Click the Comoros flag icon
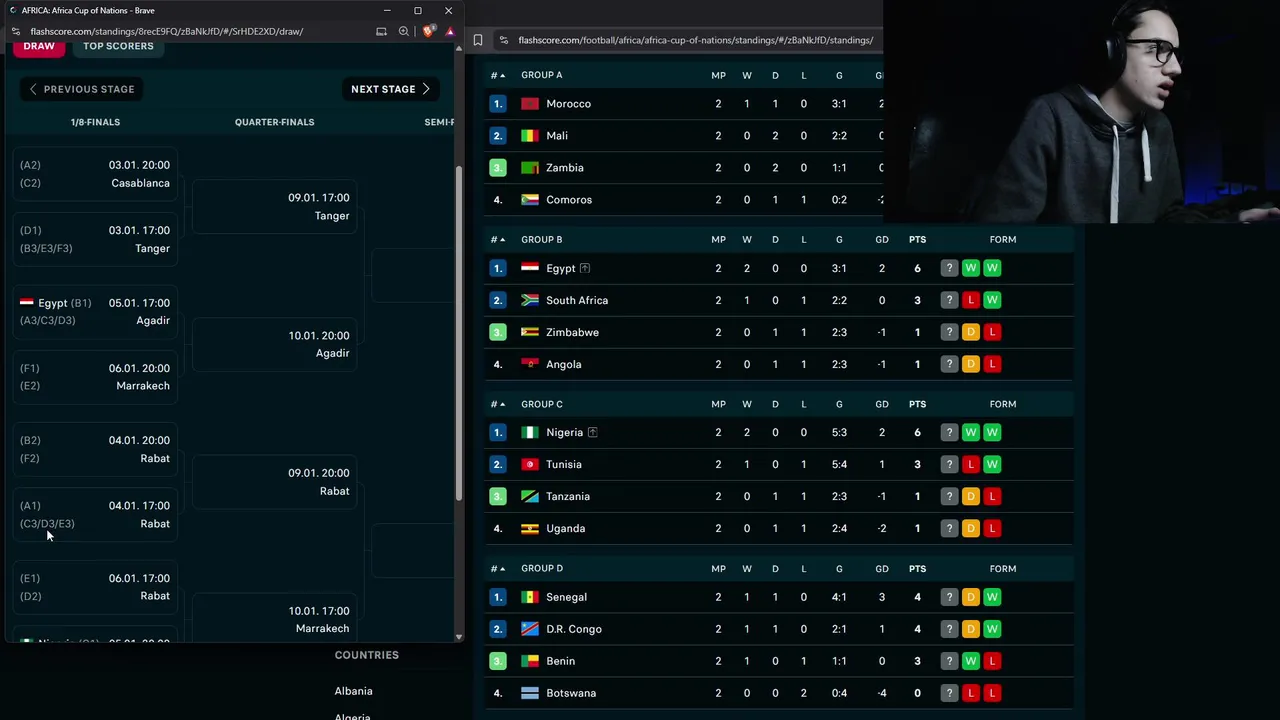1280x720 pixels. [x=530, y=200]
